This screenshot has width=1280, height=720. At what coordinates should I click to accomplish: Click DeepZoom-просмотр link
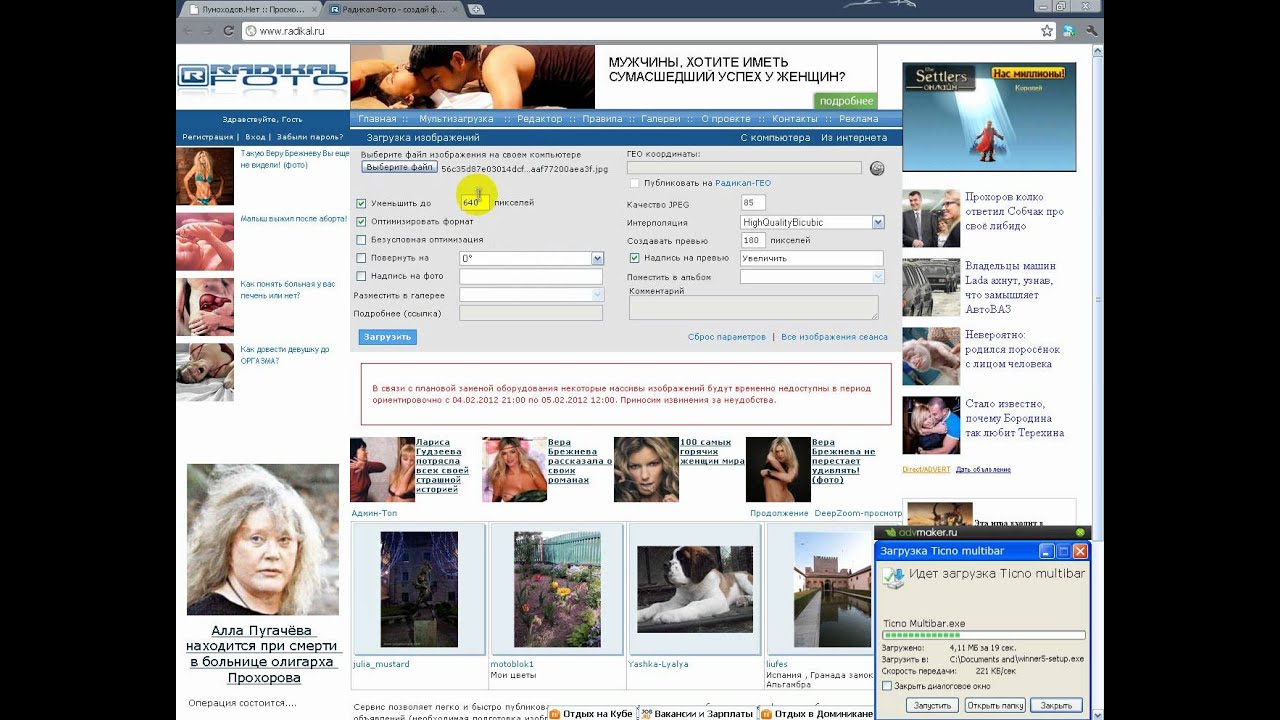[x=858, y=513]
